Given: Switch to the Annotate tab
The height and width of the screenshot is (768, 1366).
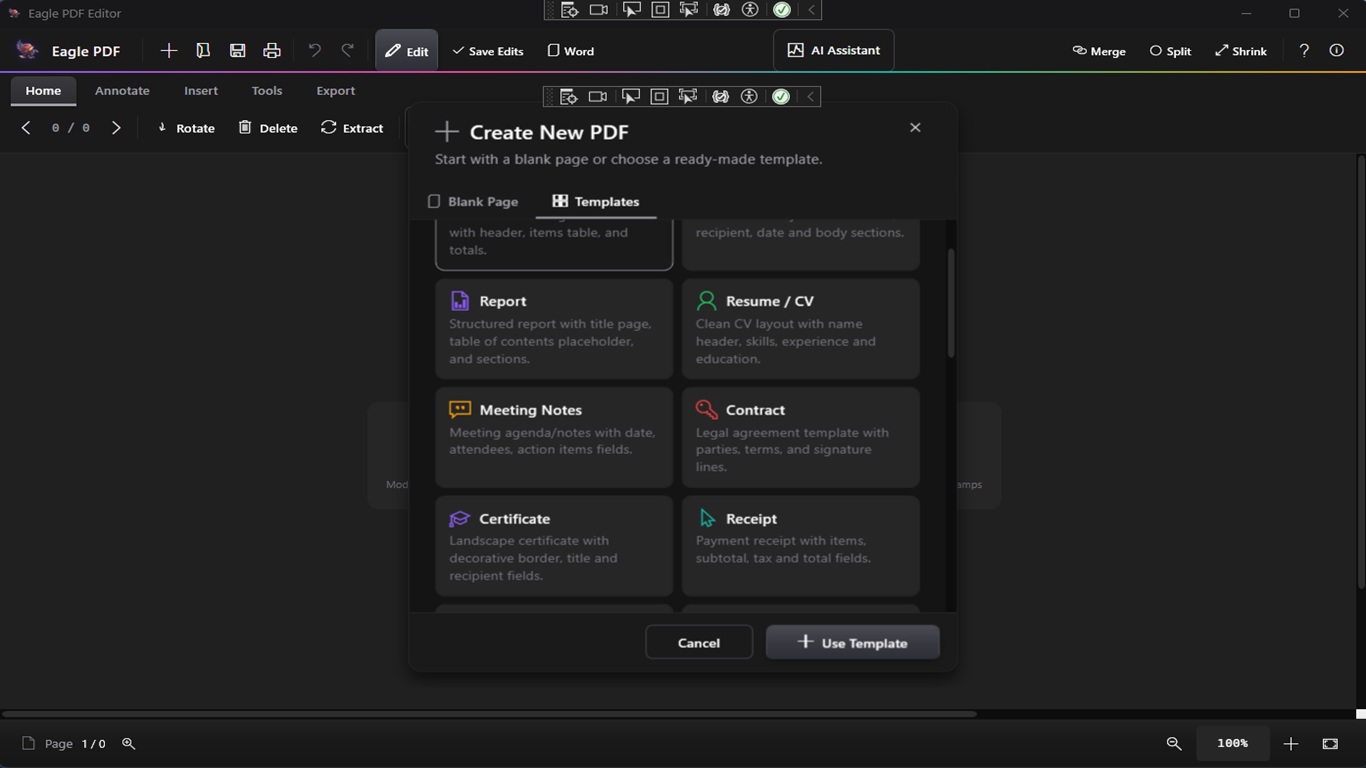Looking at the screenshot, I should (x=122, y=90).
